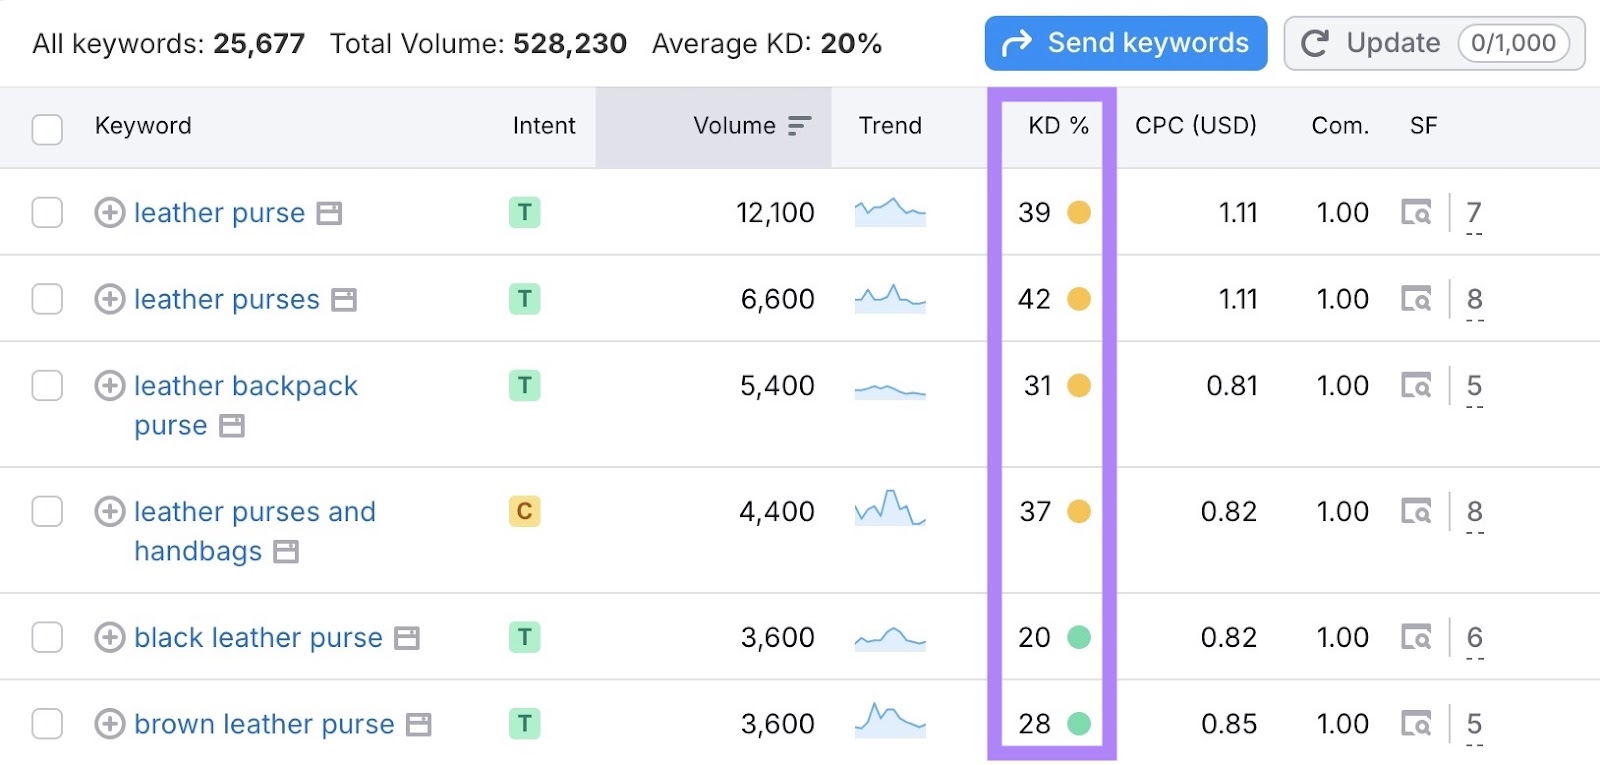
Task: Open SERP features icon for leather purses row
Action: [x=1415, y=299]
